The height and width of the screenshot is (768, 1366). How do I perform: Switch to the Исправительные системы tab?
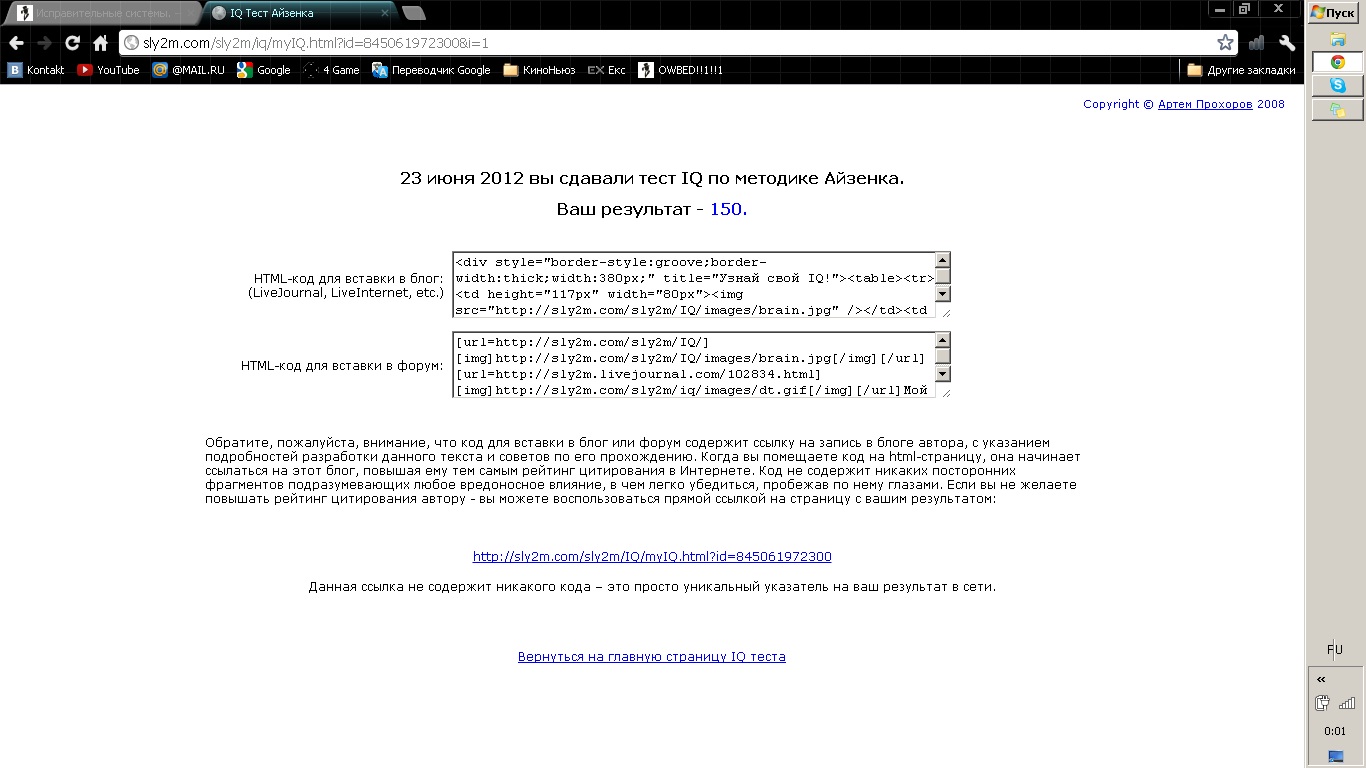(100, 13)
